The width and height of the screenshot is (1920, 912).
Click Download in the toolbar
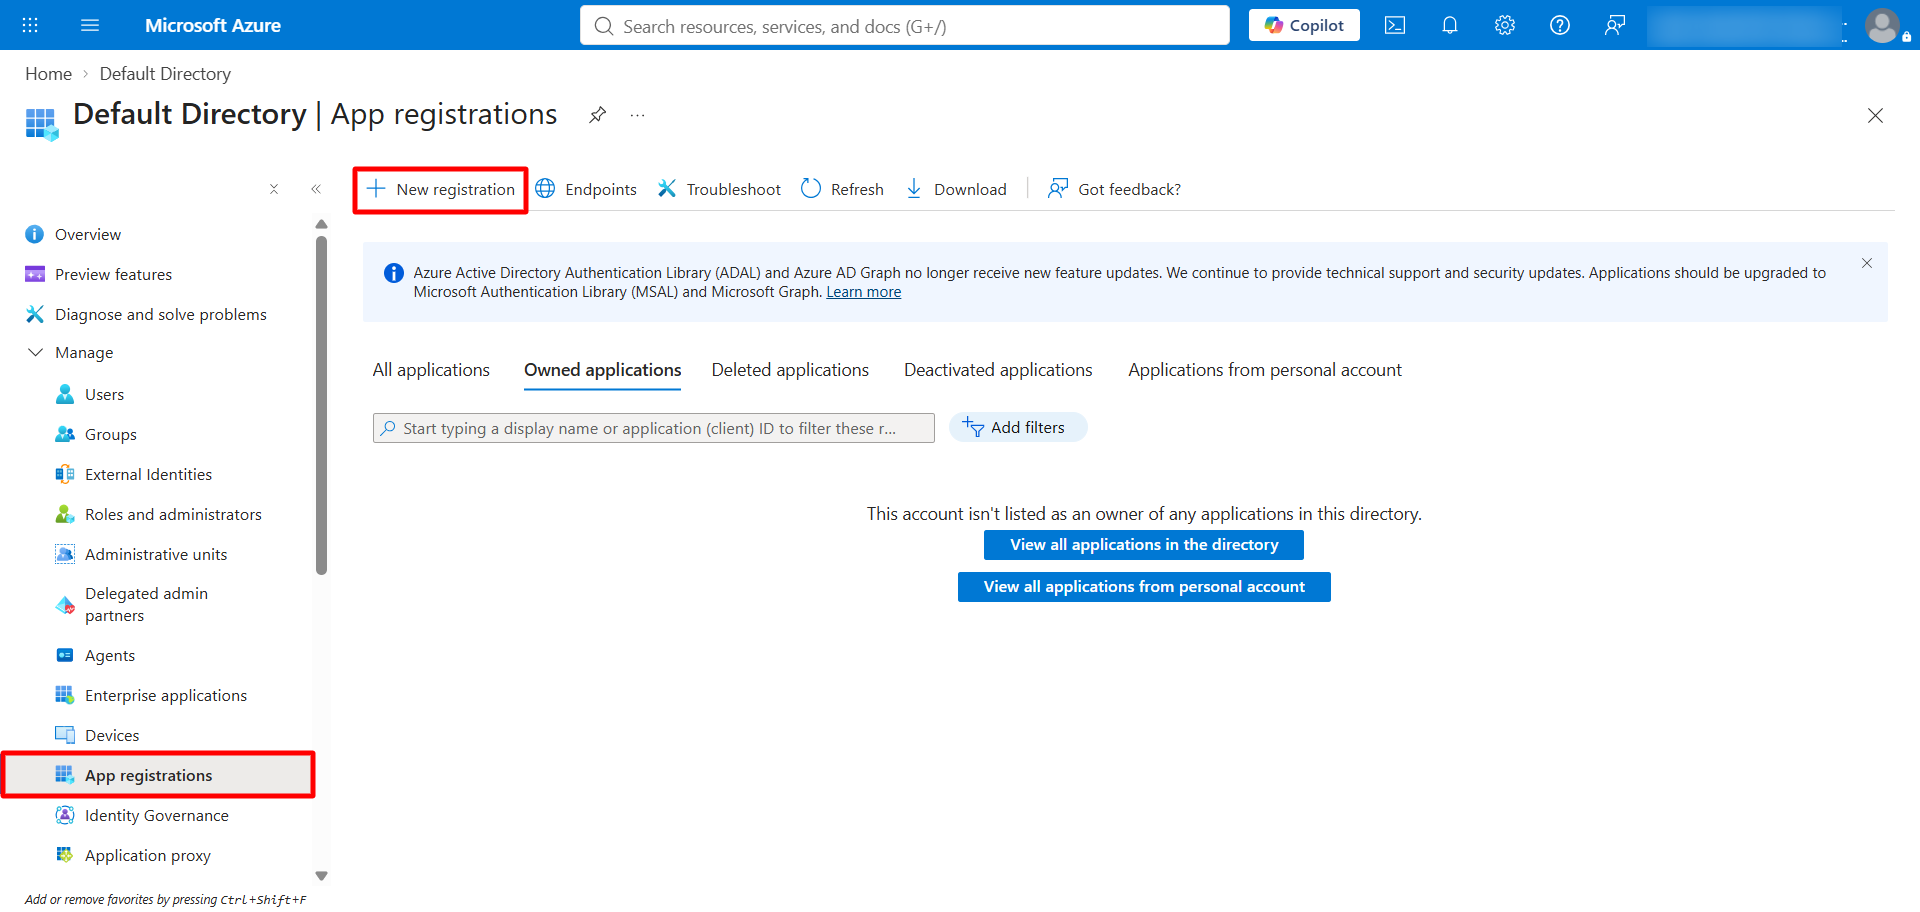[x=956, y=189]
